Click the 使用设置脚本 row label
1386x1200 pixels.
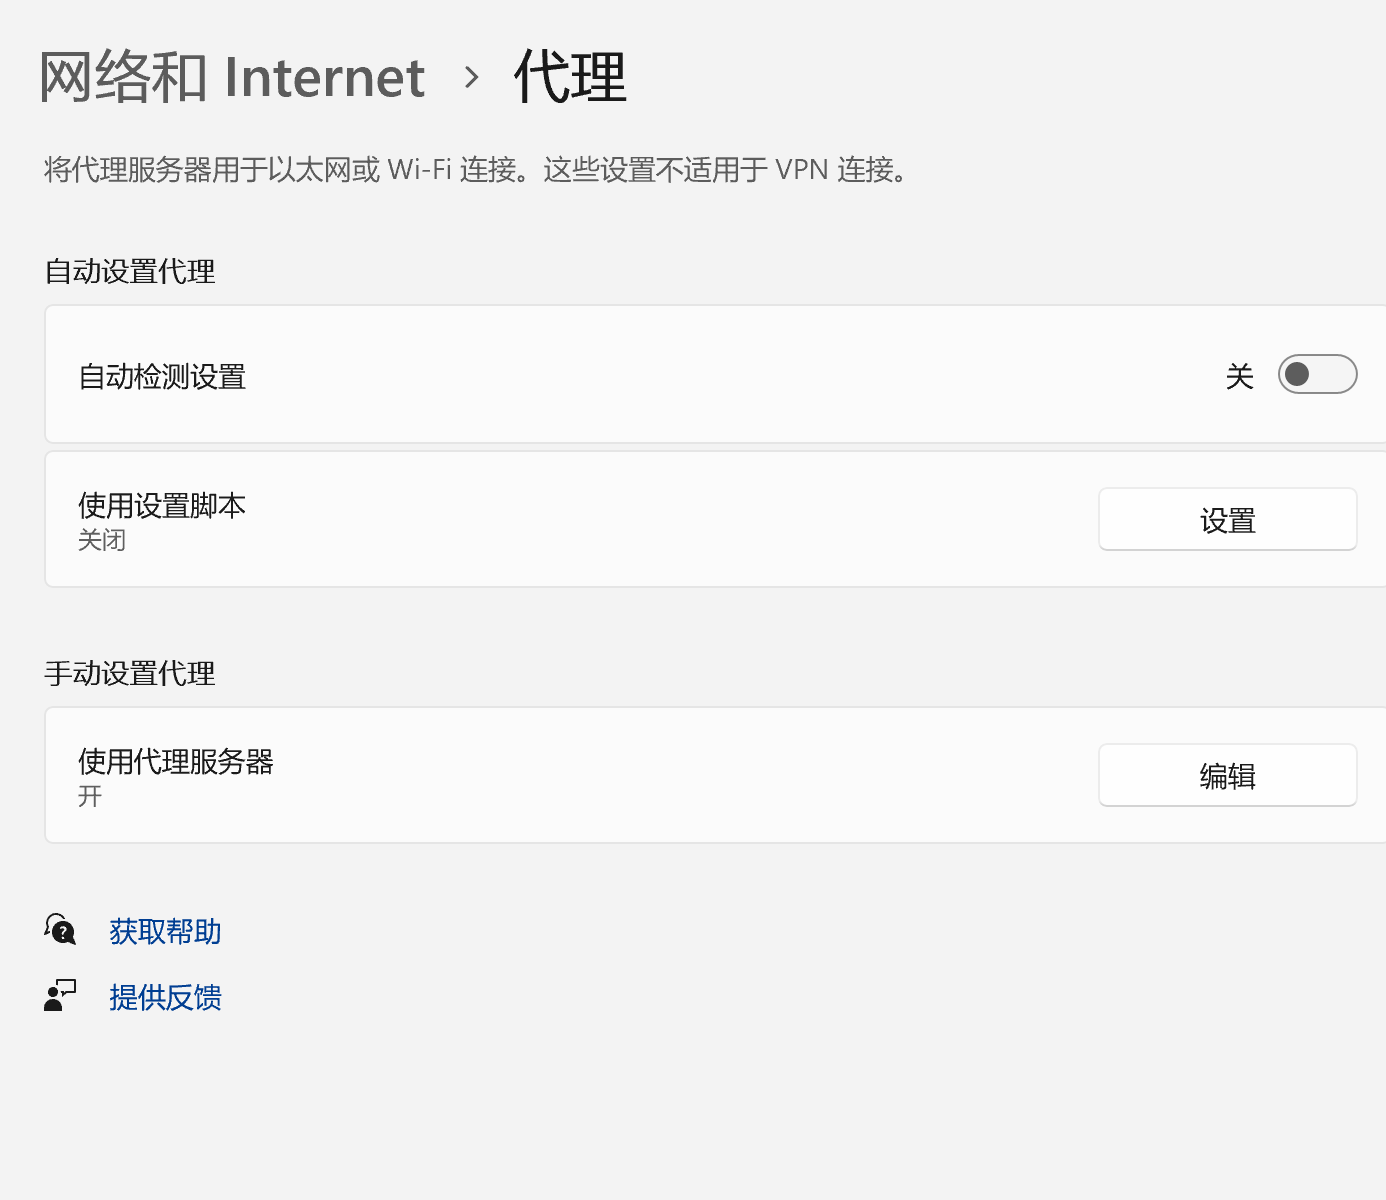coord(162,506)
